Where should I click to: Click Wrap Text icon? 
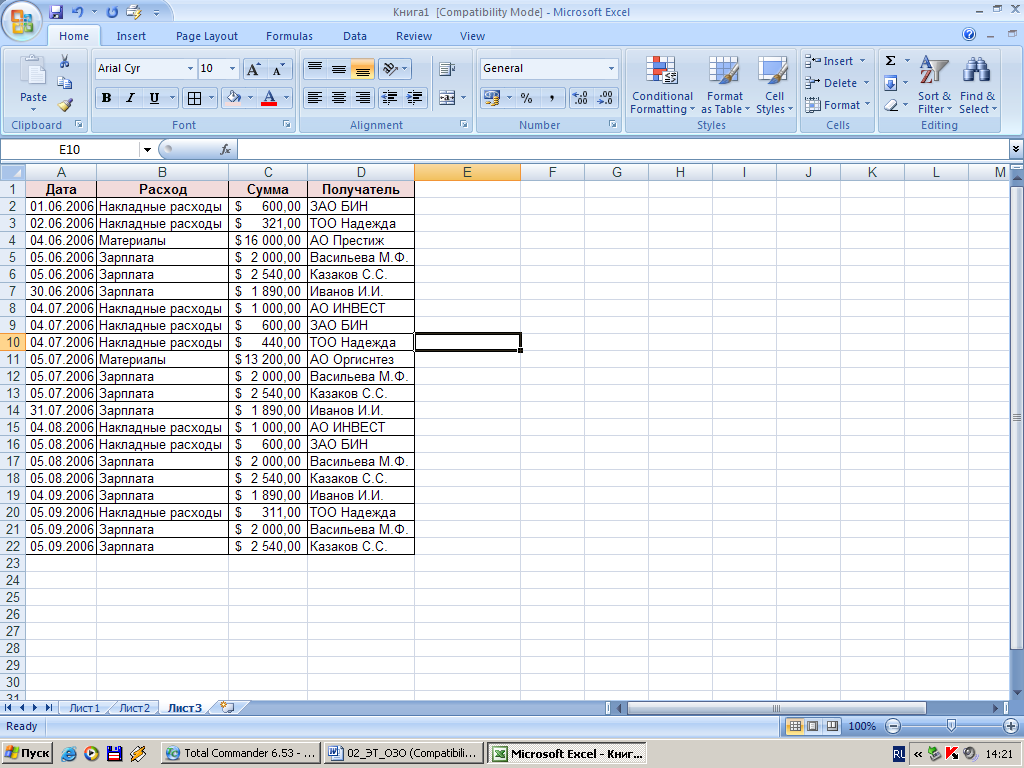pos(447,69)
